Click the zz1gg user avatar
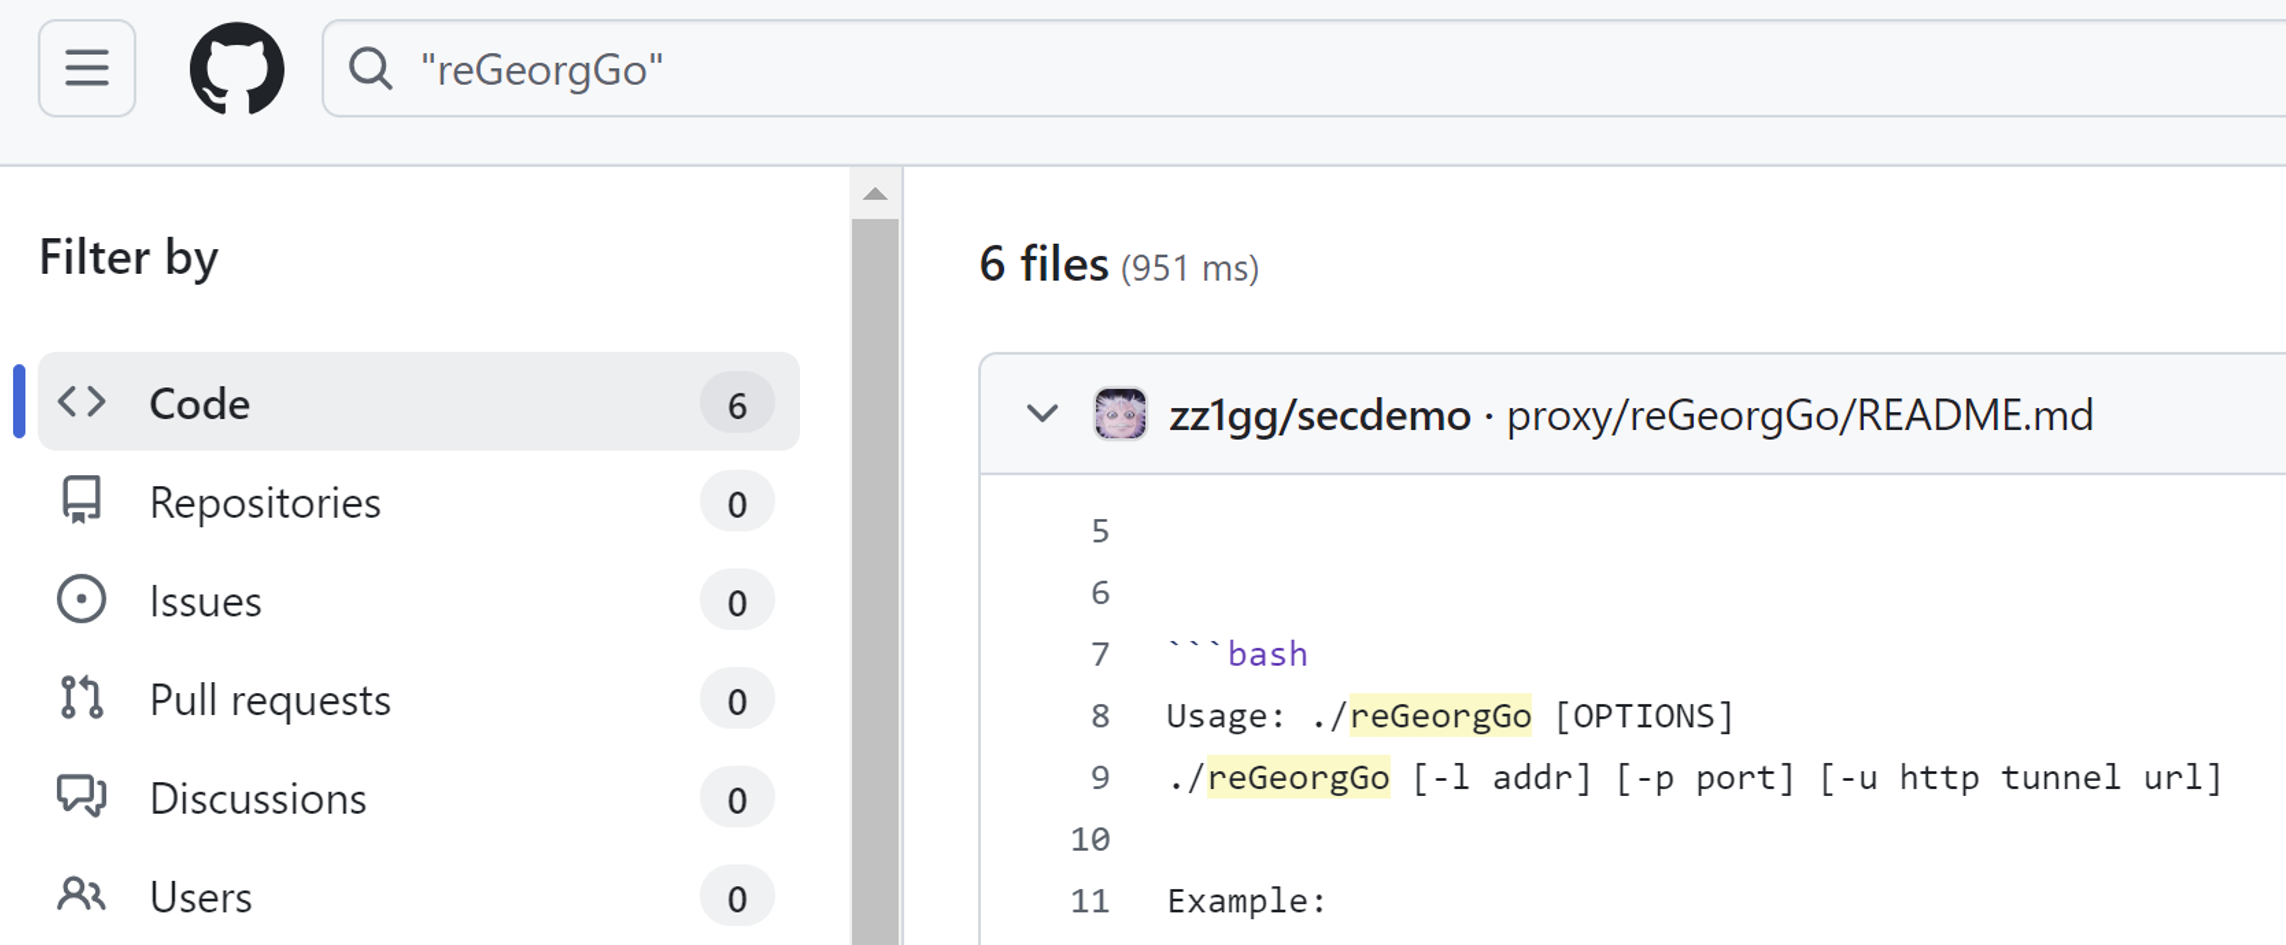The height and width of the screenshot is (945, 2286). tap(1120, 414)
